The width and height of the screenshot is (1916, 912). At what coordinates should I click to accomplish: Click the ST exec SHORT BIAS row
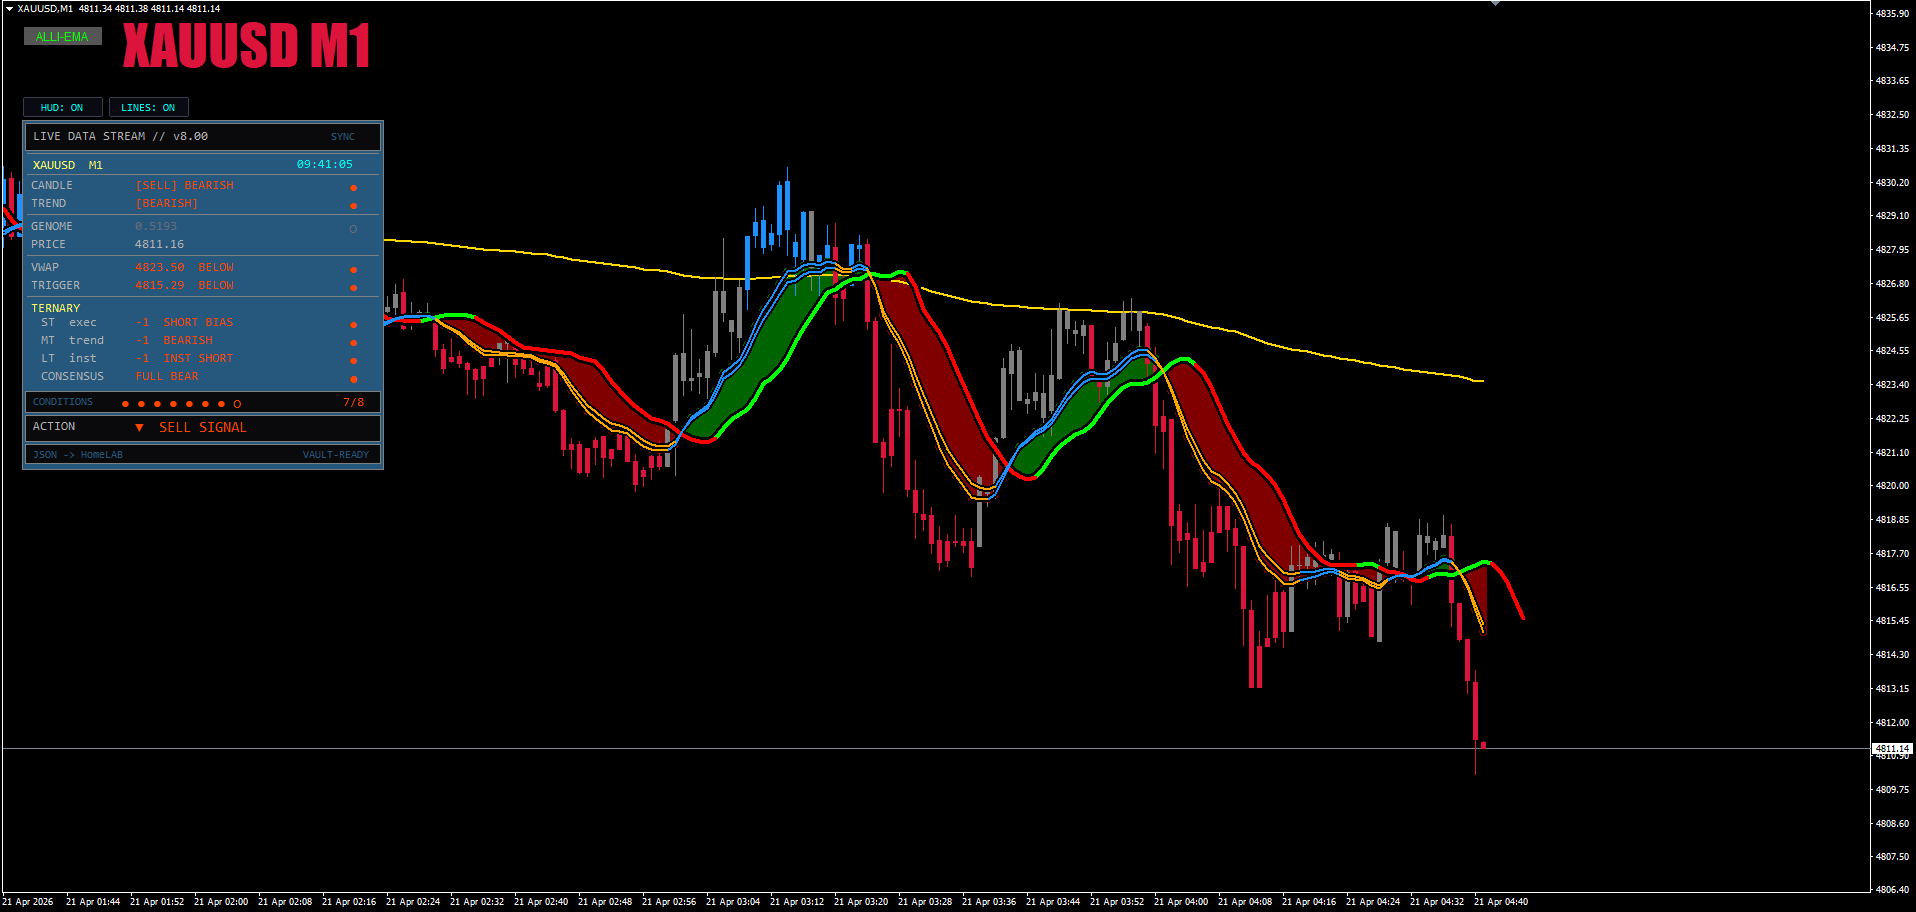pyautogui.click(x=202, y=322)
